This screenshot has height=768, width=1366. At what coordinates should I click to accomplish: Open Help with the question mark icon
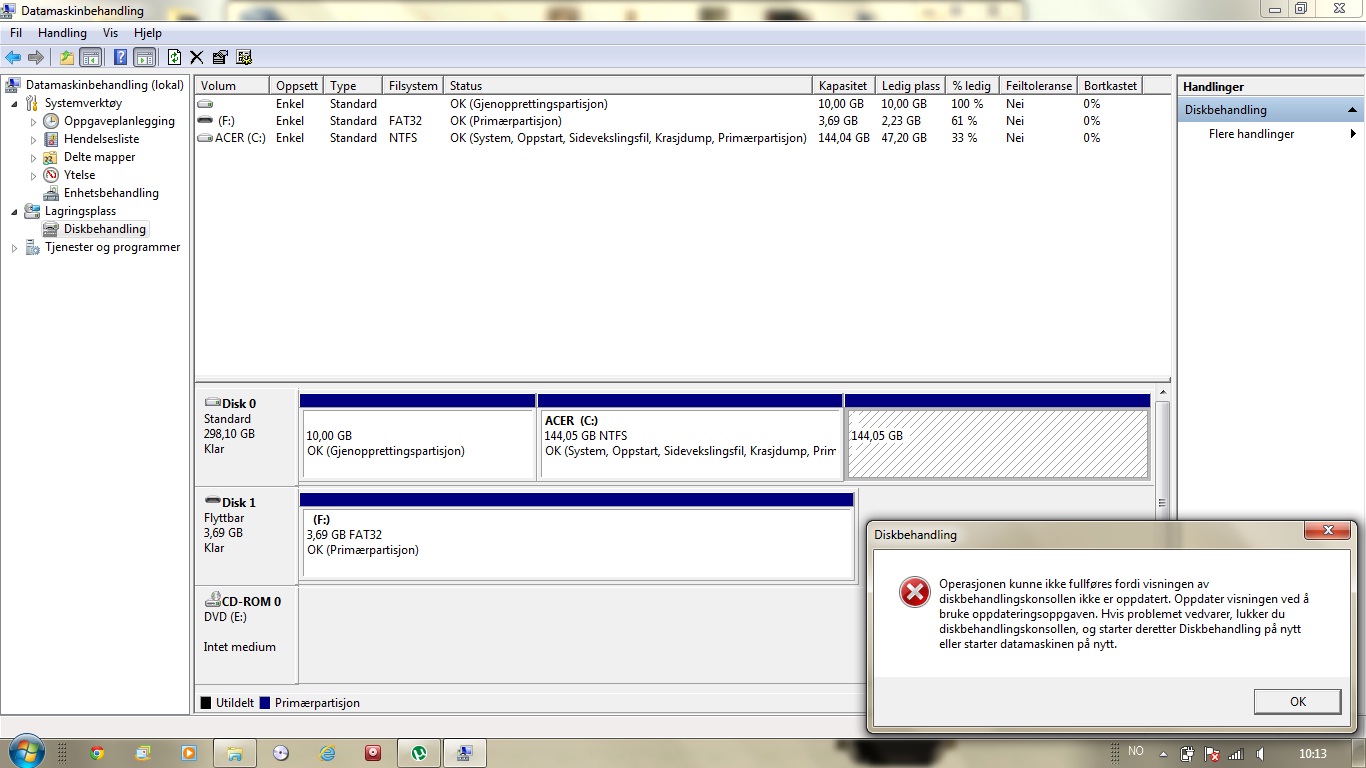coord(120,57)
